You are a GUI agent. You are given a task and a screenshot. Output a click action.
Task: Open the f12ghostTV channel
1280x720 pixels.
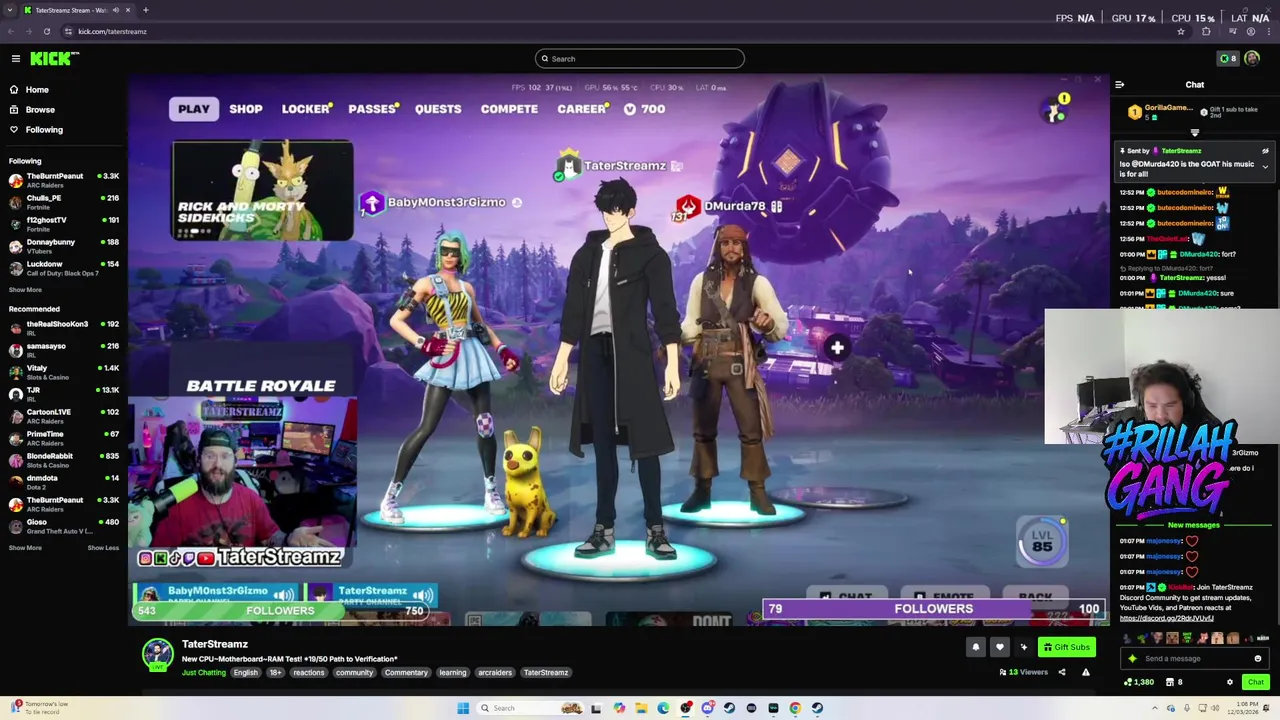point(63,224)
